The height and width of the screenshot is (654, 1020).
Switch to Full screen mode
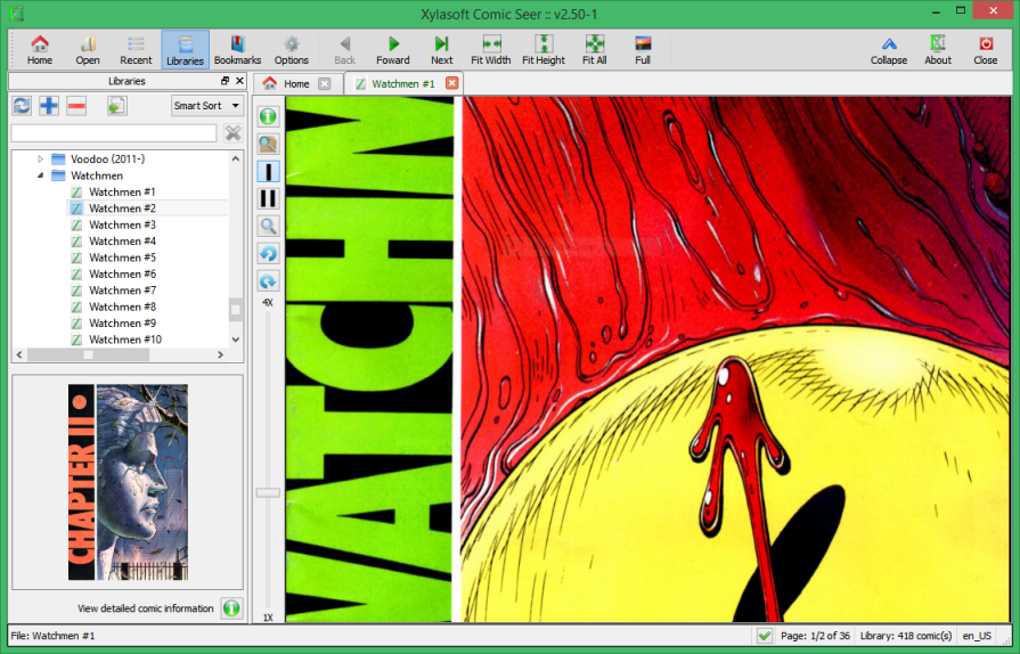pos(643,50)
